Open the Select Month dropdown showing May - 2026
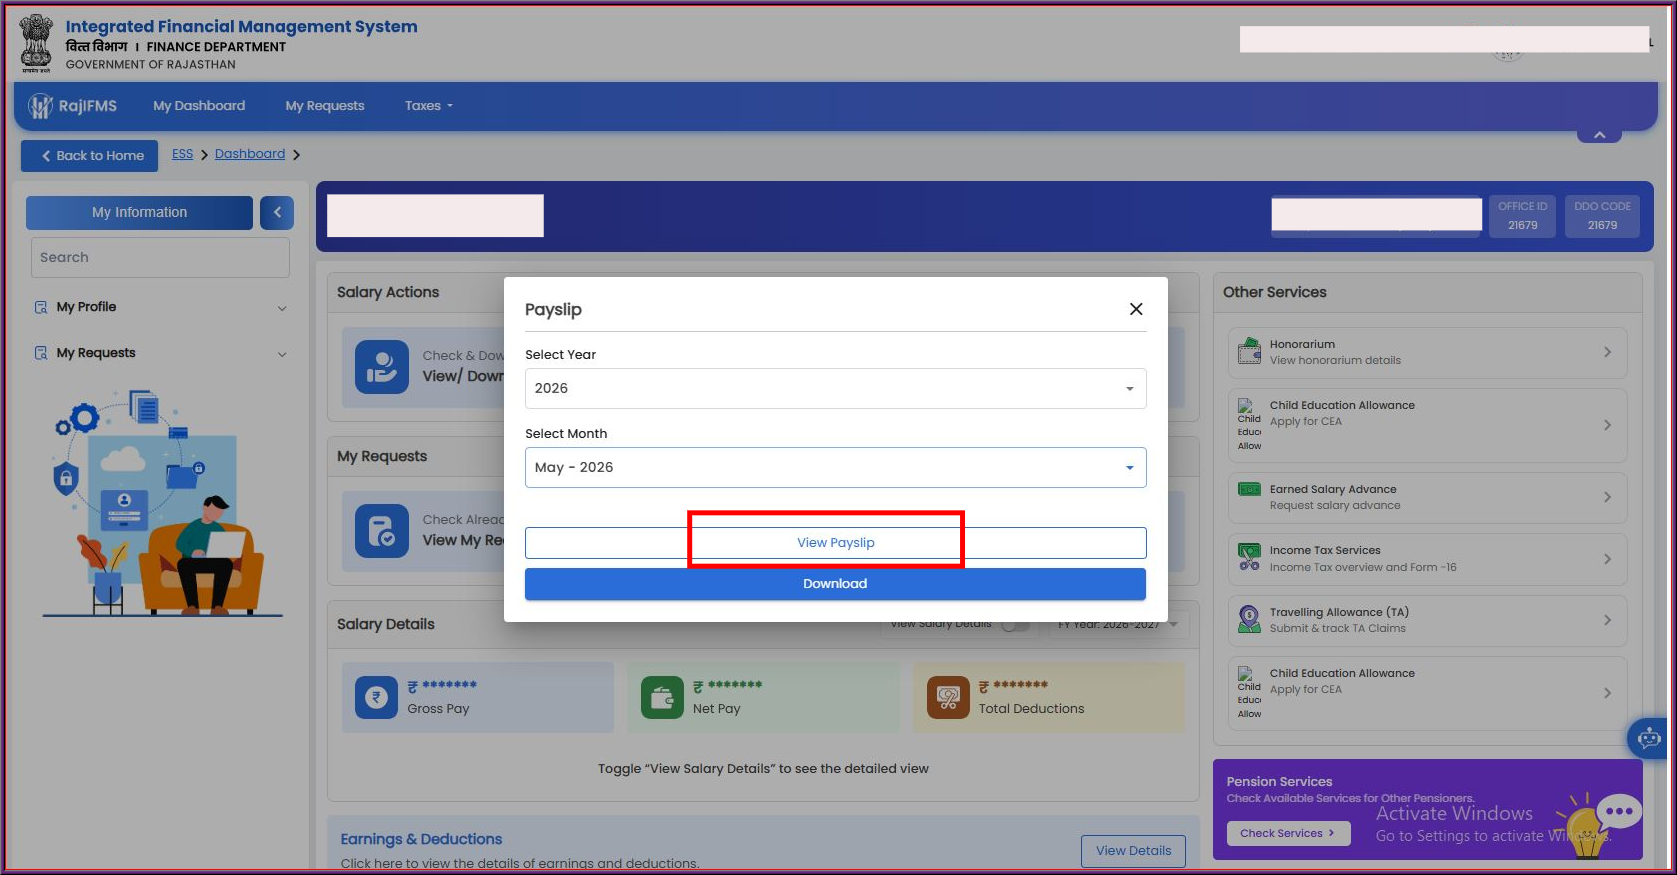Screen dimensions: 1677x875 click(x=835, y=467)
